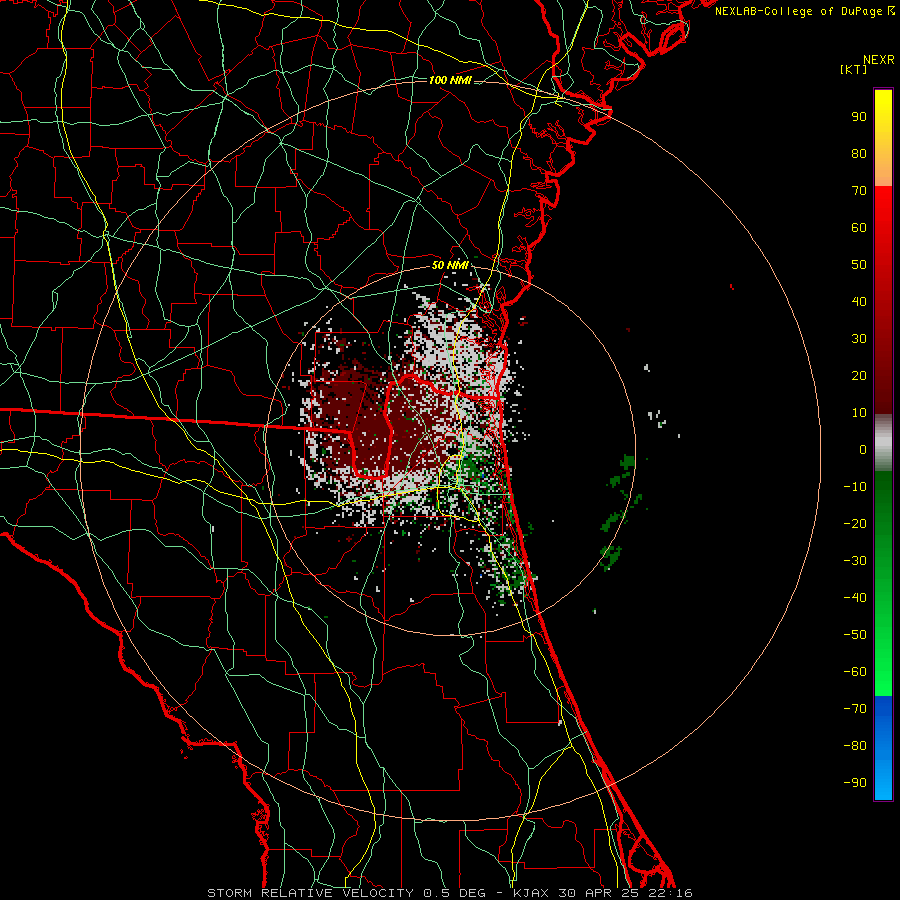Click the dark maroon segment near scale 20

pyautogui.click(x=883, y=376)
